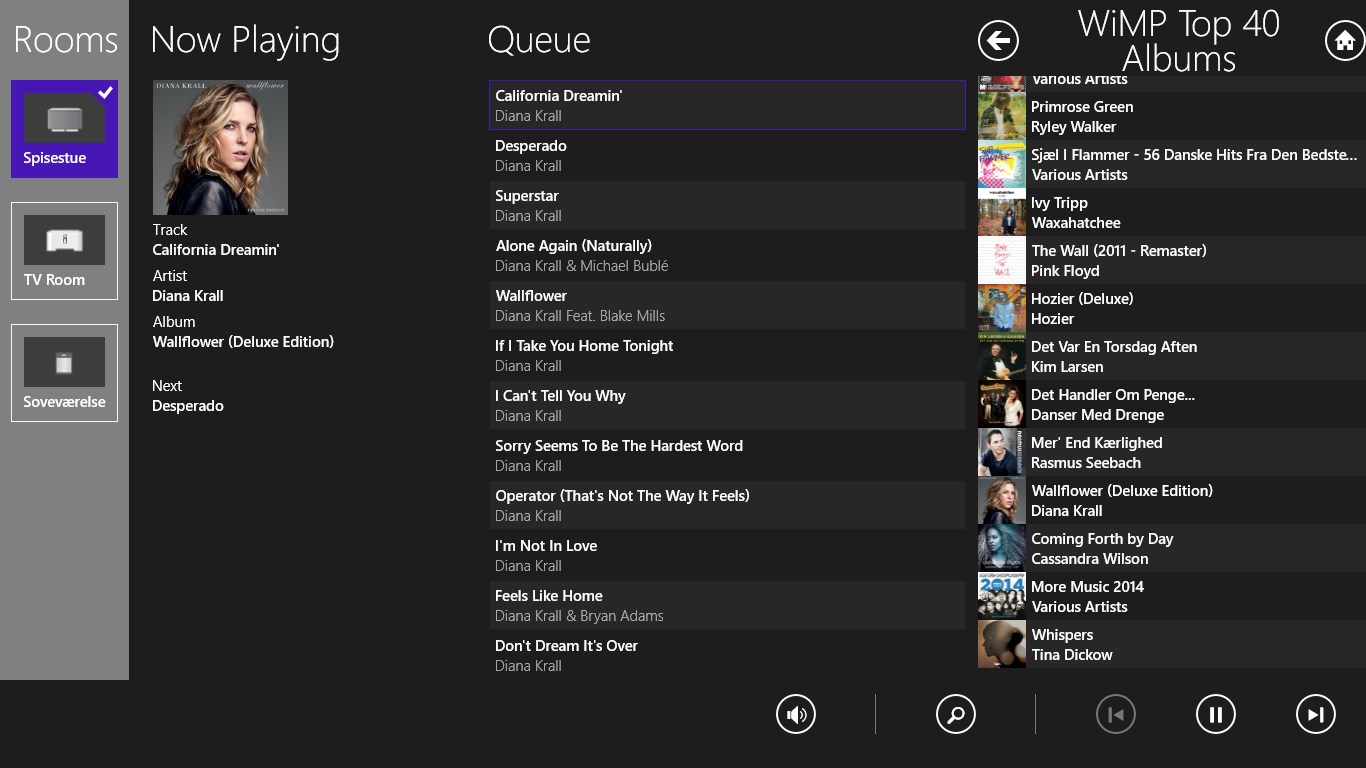Image resolution: width=1366 pixels, height=768 pixels.
Task: Open Sjæl I Flammer album
Action: [x=1172, y=164]
